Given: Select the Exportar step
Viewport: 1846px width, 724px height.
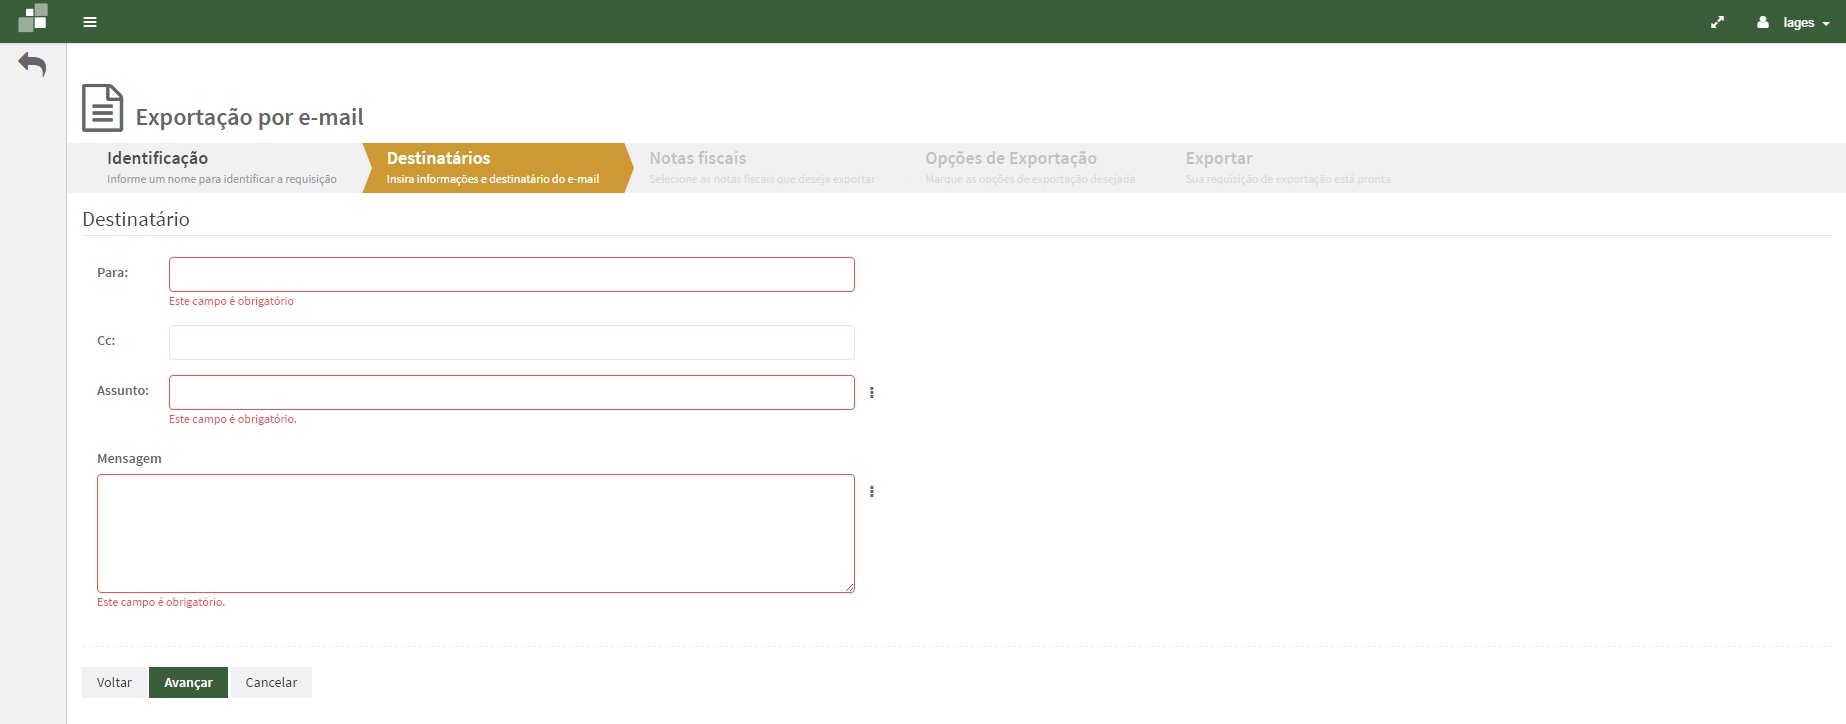Looking at the screenshot, I should click(1288, 168).
